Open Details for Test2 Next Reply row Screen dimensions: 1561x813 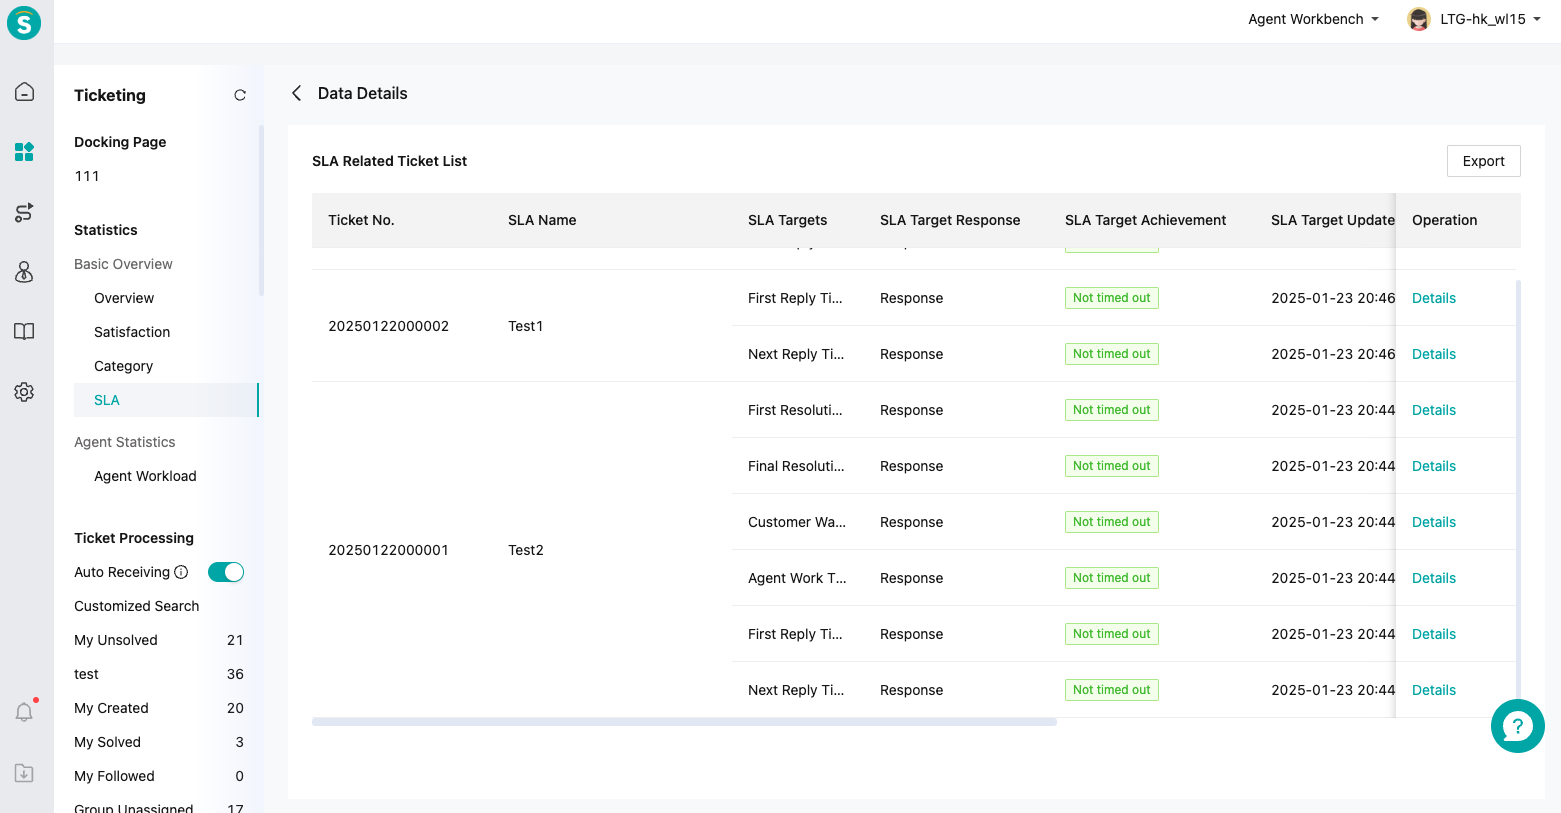click(x=1433, y=690)
